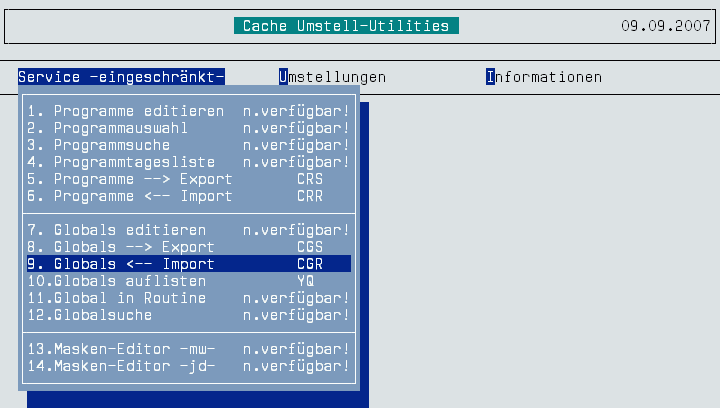Select item 1 Programme editieren

tap(189, 111)
